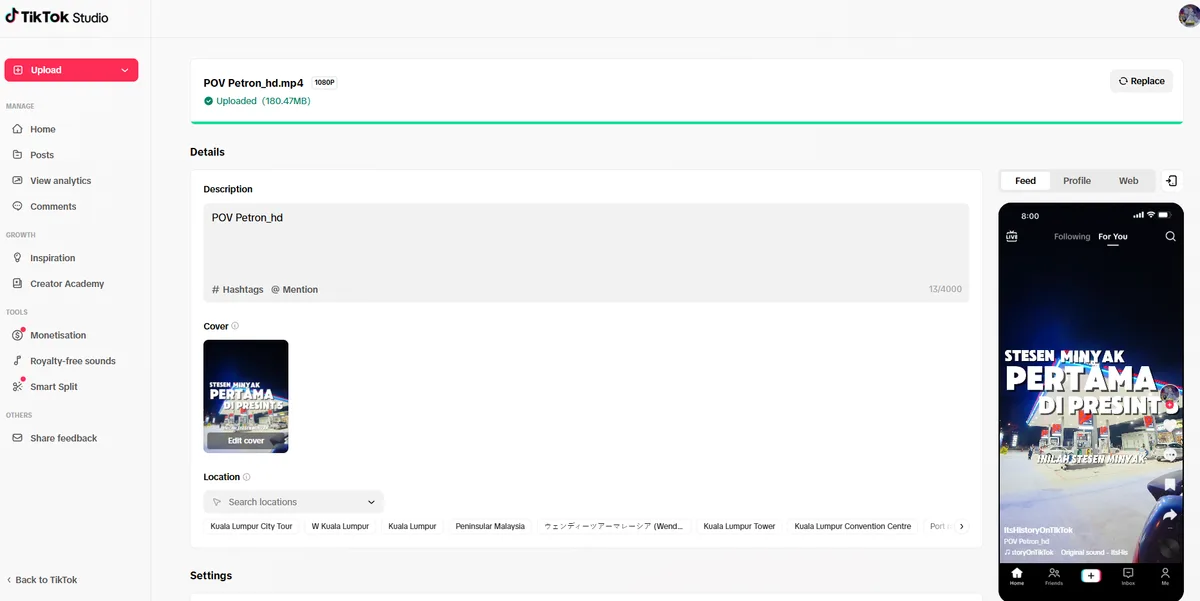Click the preview panel collapse icon

pyautogui.click(x=1172, y=181)
